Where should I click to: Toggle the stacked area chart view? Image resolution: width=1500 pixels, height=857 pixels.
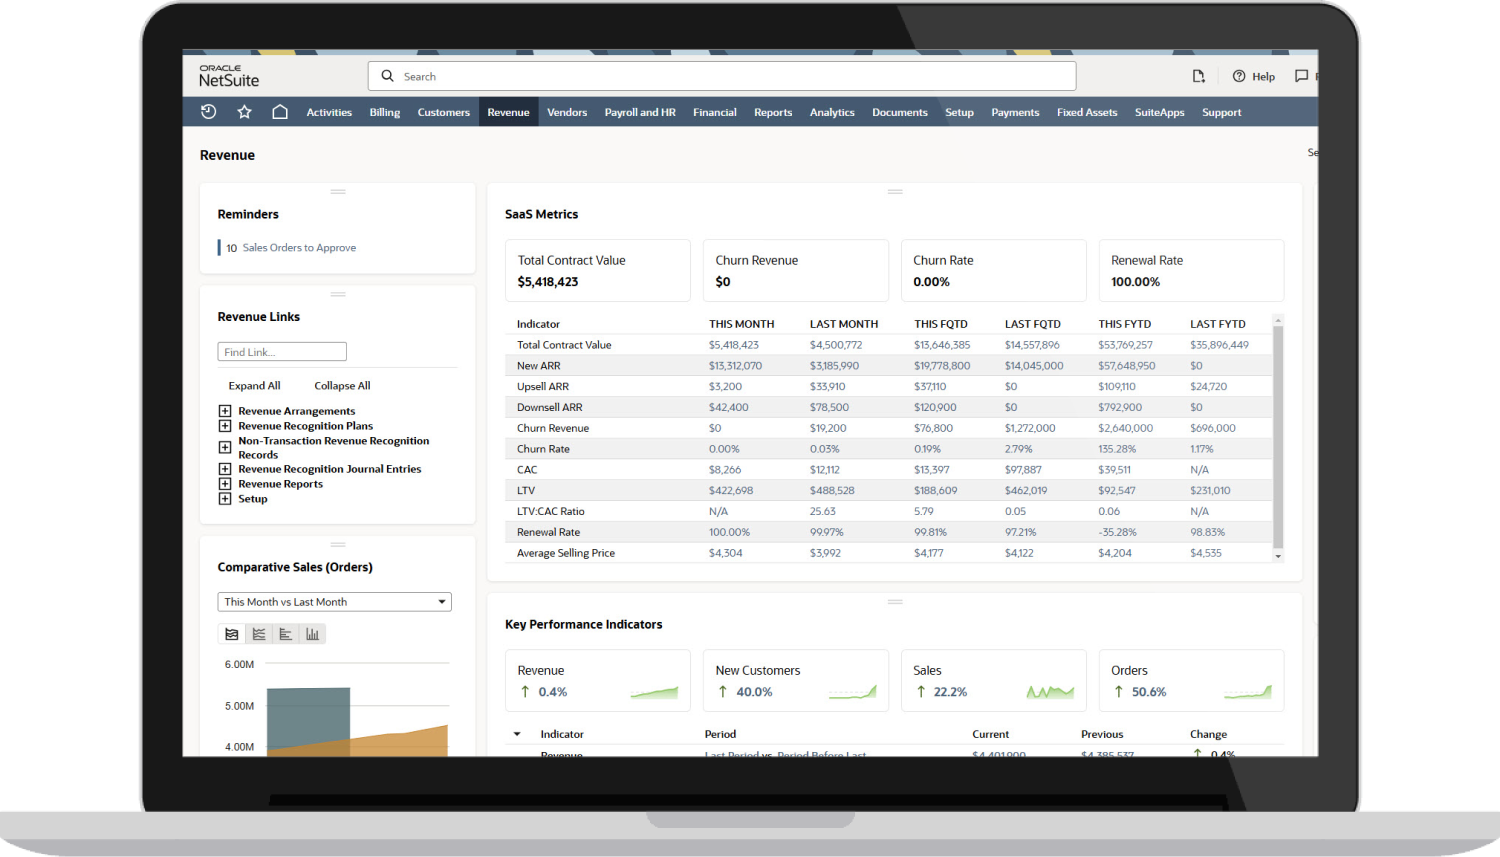[x=231, y=633]
